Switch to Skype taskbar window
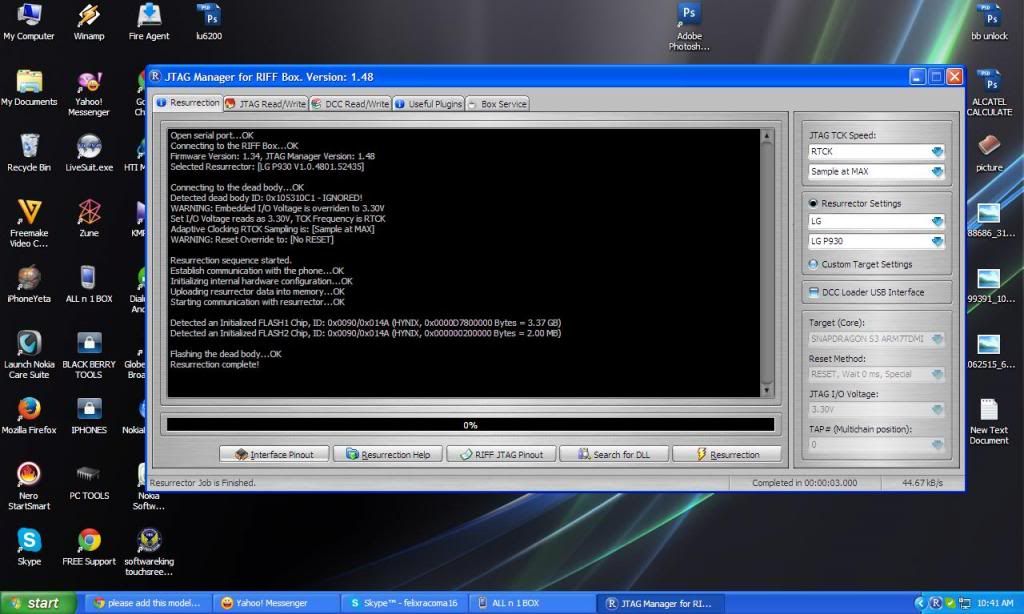The image size is (1024, 614). 405,603
